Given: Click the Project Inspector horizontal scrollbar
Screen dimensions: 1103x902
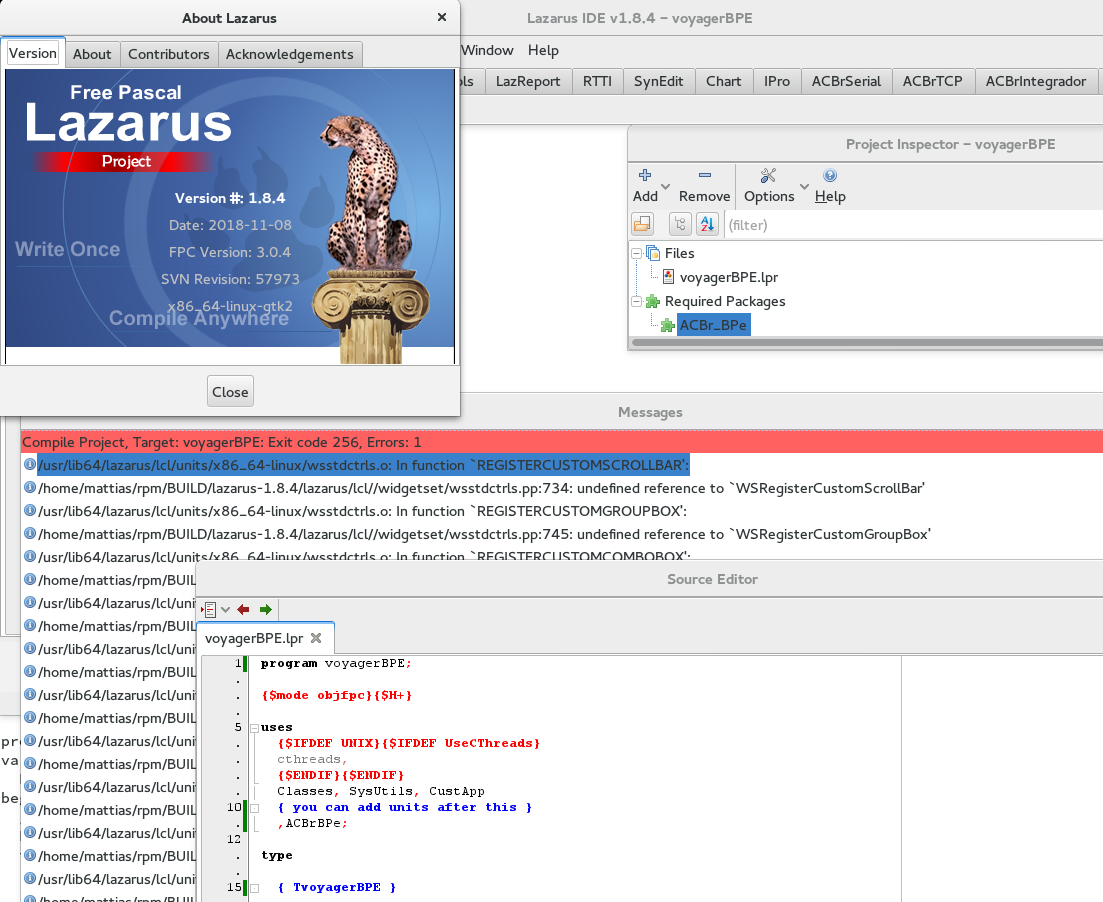Looking at the screenshot, I should pos(867,343).
